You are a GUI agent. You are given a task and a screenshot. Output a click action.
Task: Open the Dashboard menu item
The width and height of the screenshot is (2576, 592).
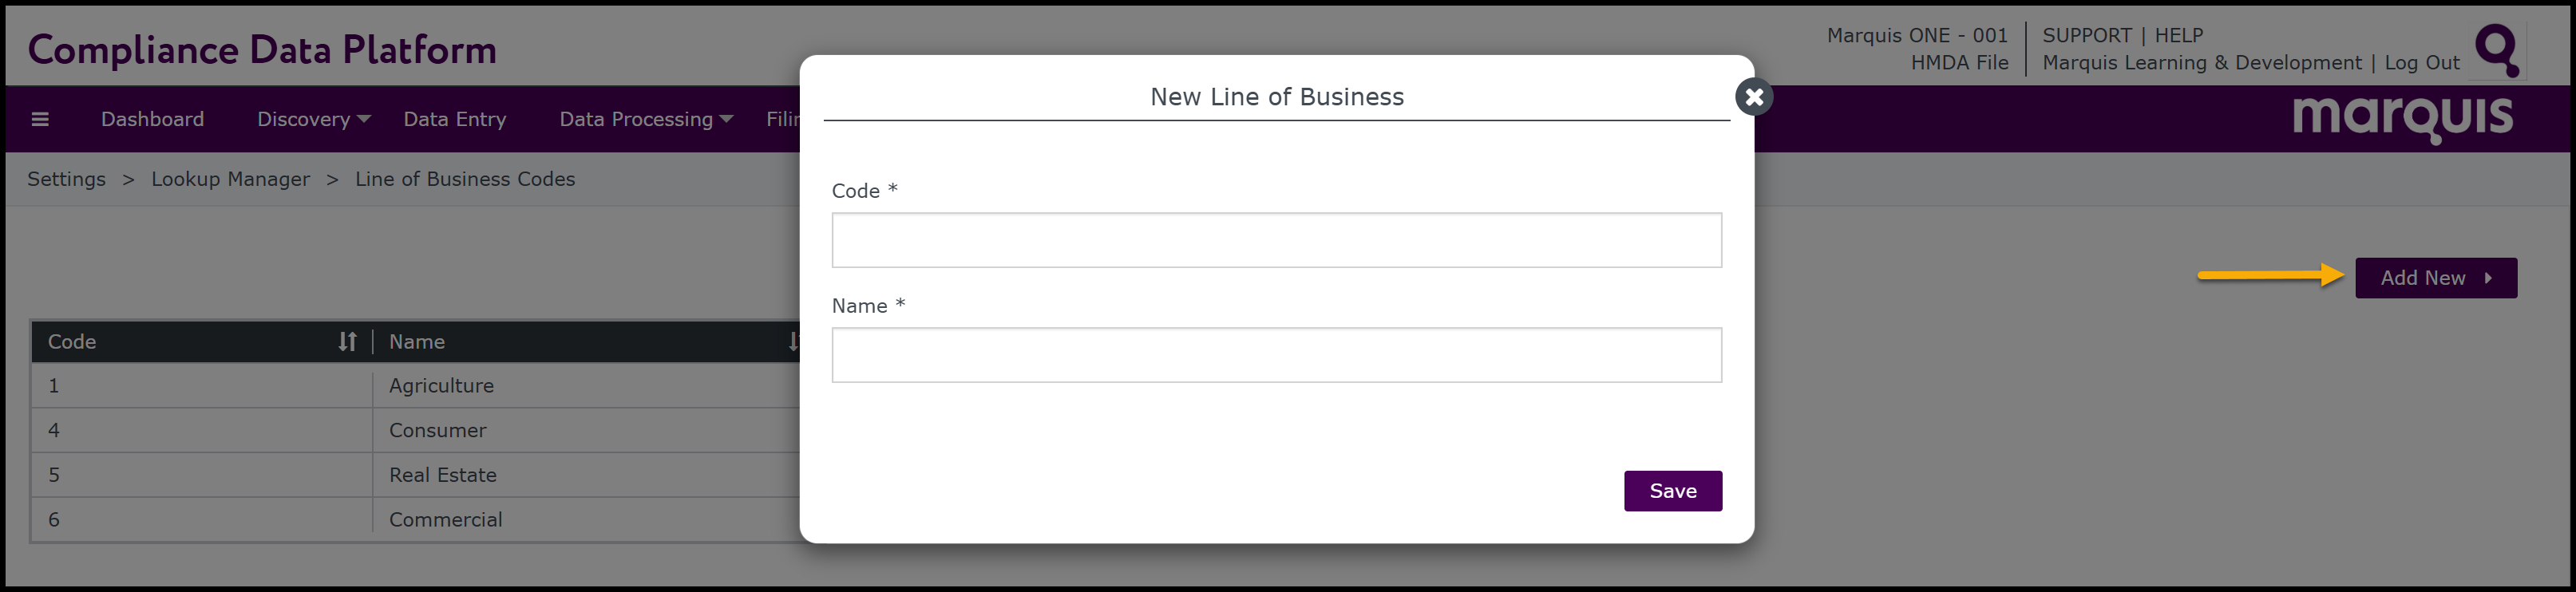tap(152, 119)
